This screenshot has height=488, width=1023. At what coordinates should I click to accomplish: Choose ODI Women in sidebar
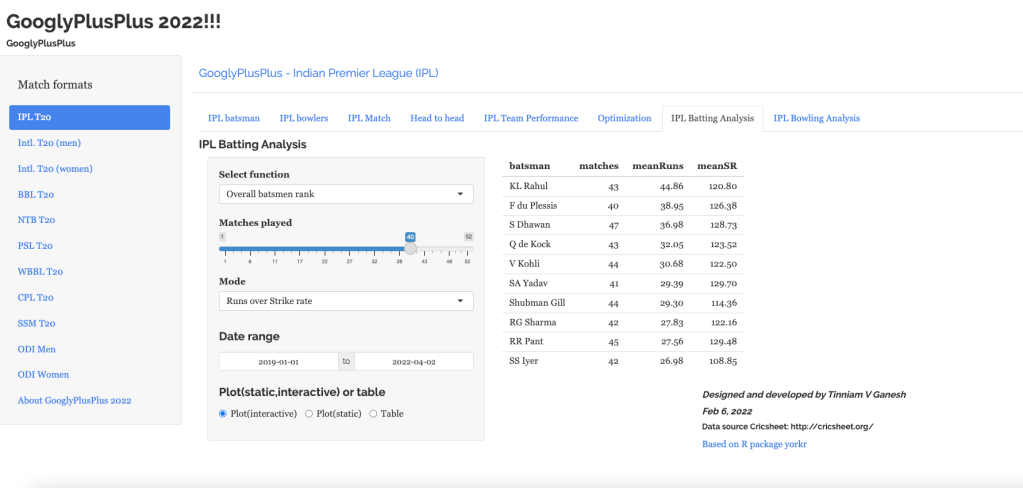43,374
